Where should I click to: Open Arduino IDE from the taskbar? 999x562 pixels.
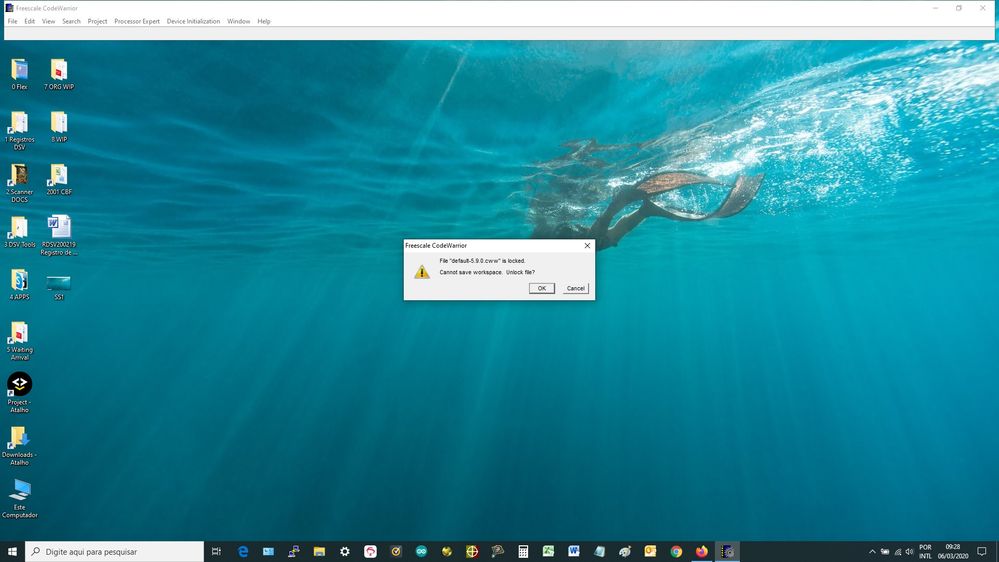pos(421,551)
